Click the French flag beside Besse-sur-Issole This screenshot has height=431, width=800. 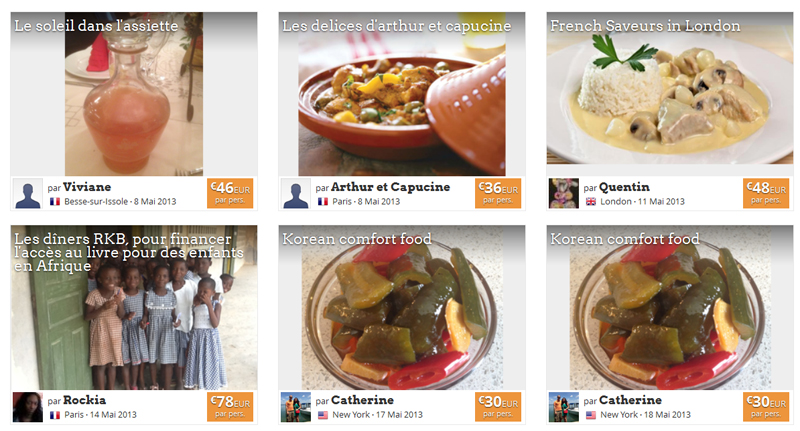pyautogui.click(x=55, y=201)
